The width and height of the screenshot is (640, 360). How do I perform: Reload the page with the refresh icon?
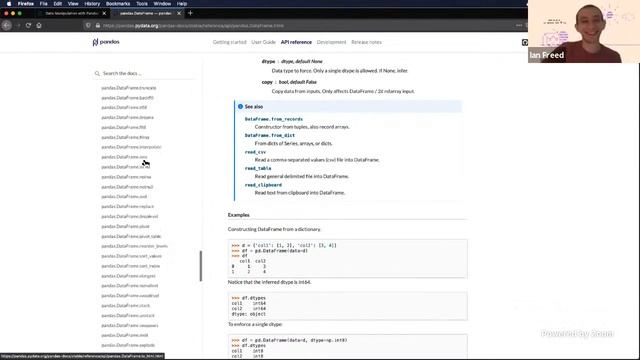coord(28,25)
